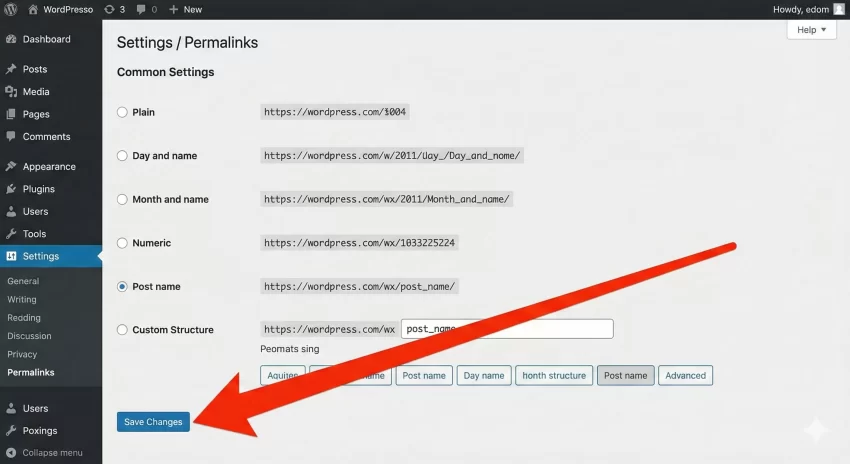Click the Appearance paintbrush icon
Screen dimensions: 850x464
coord(11,166)
